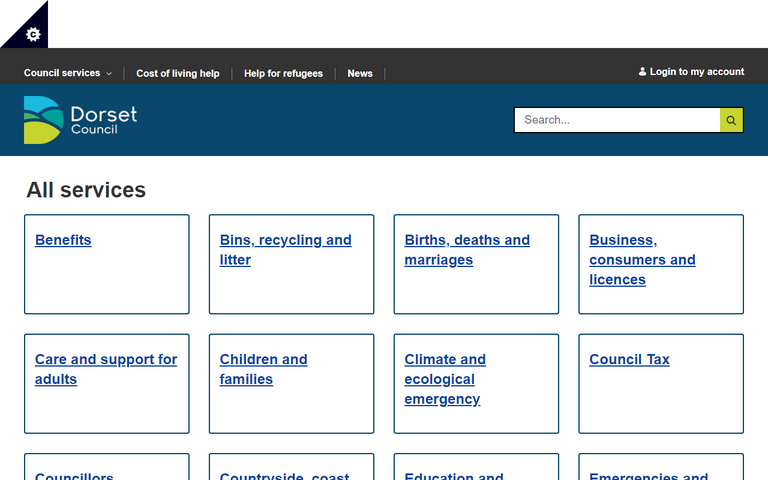
Task: Open Bins, recycling and litter
Action: [285, 250]
